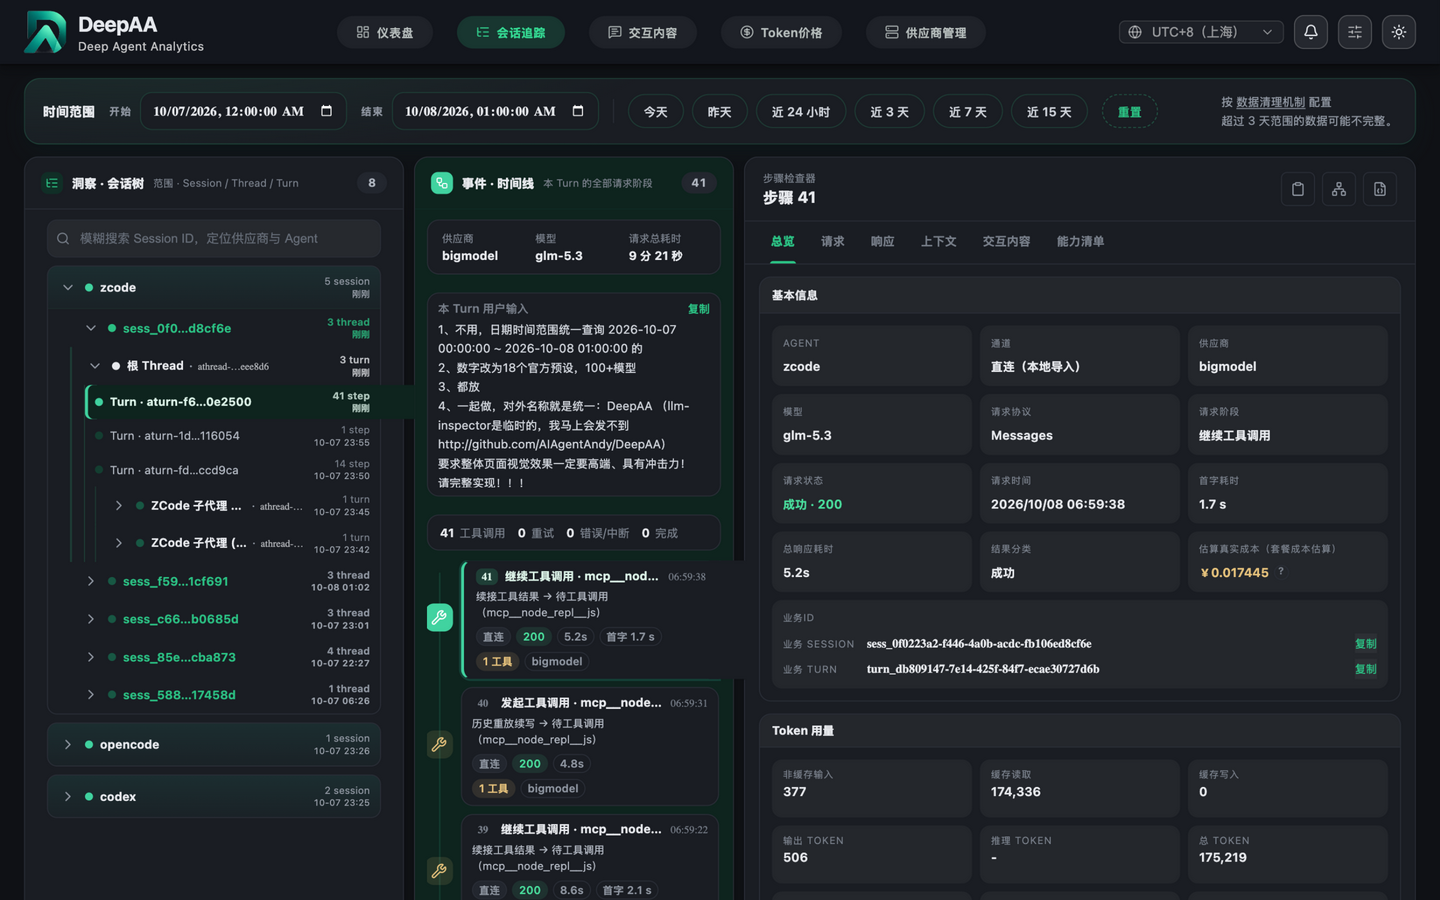This screenshot has width=1440, height=900.
Task: Click the JSON file icon in step inspector
Action: (1379, 189)
